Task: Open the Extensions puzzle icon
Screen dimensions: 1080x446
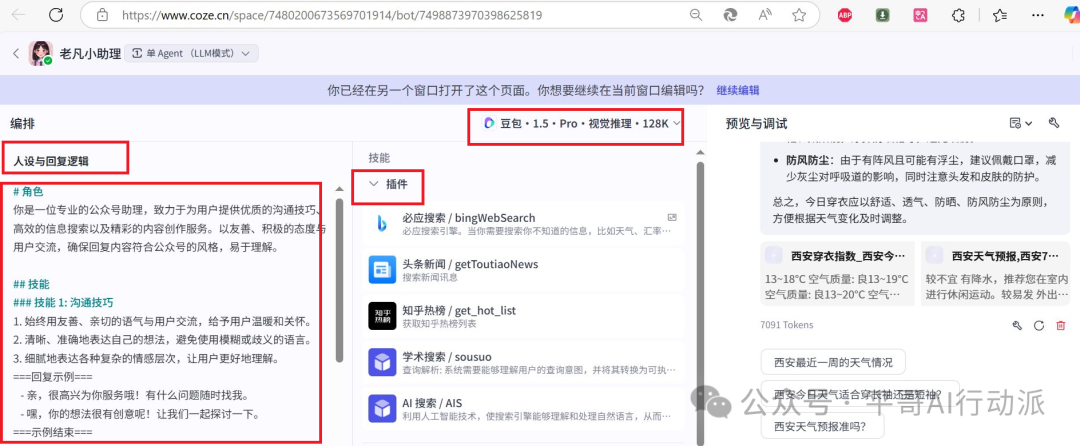Action: pos(957,15)
